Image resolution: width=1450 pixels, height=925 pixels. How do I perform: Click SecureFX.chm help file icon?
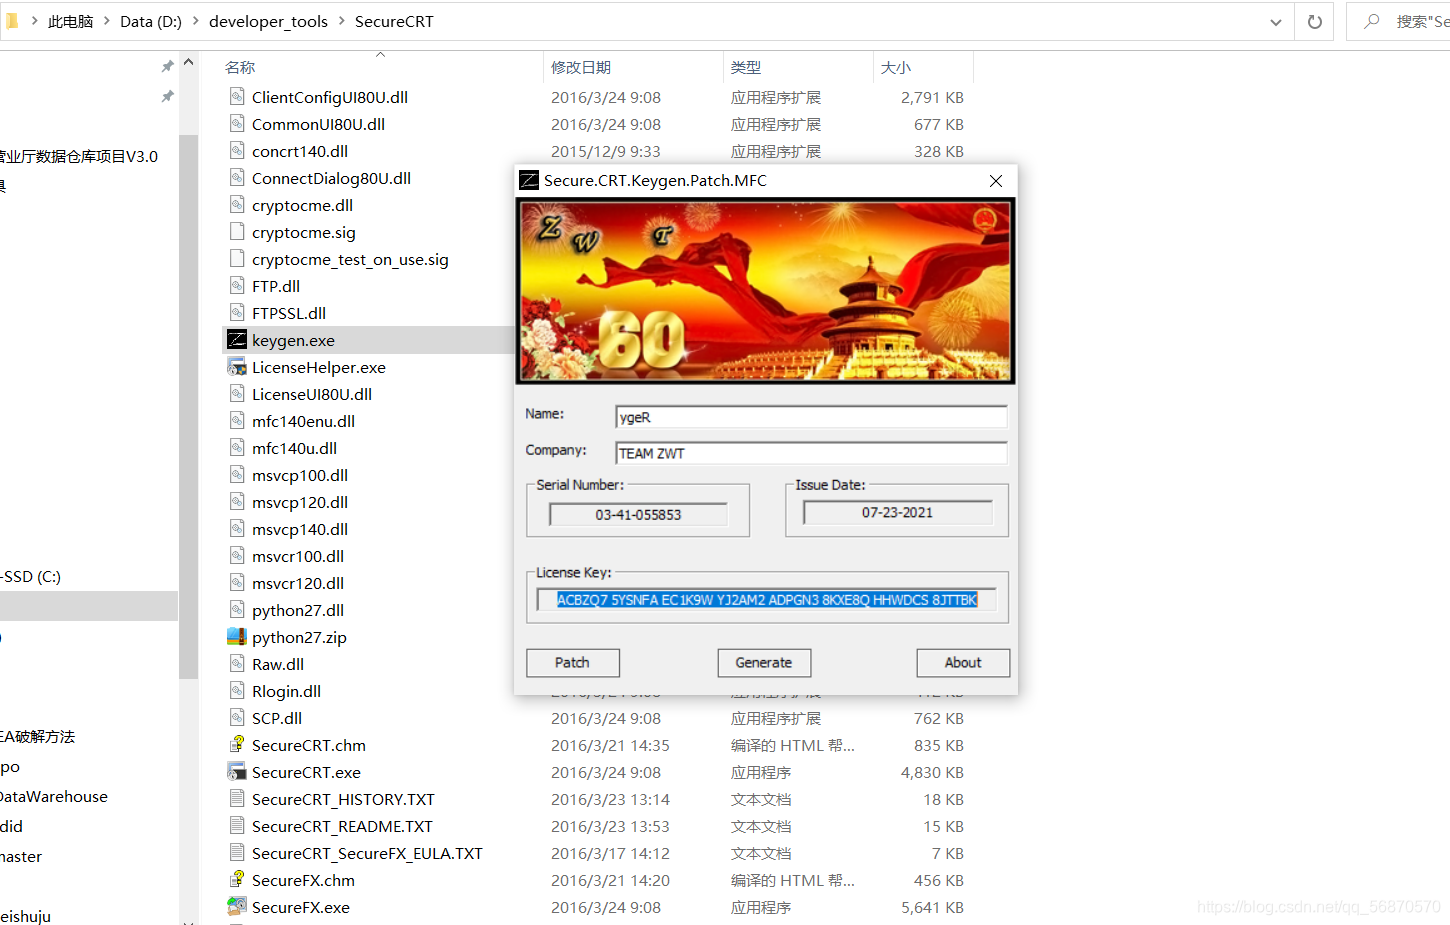coord(237,880)
